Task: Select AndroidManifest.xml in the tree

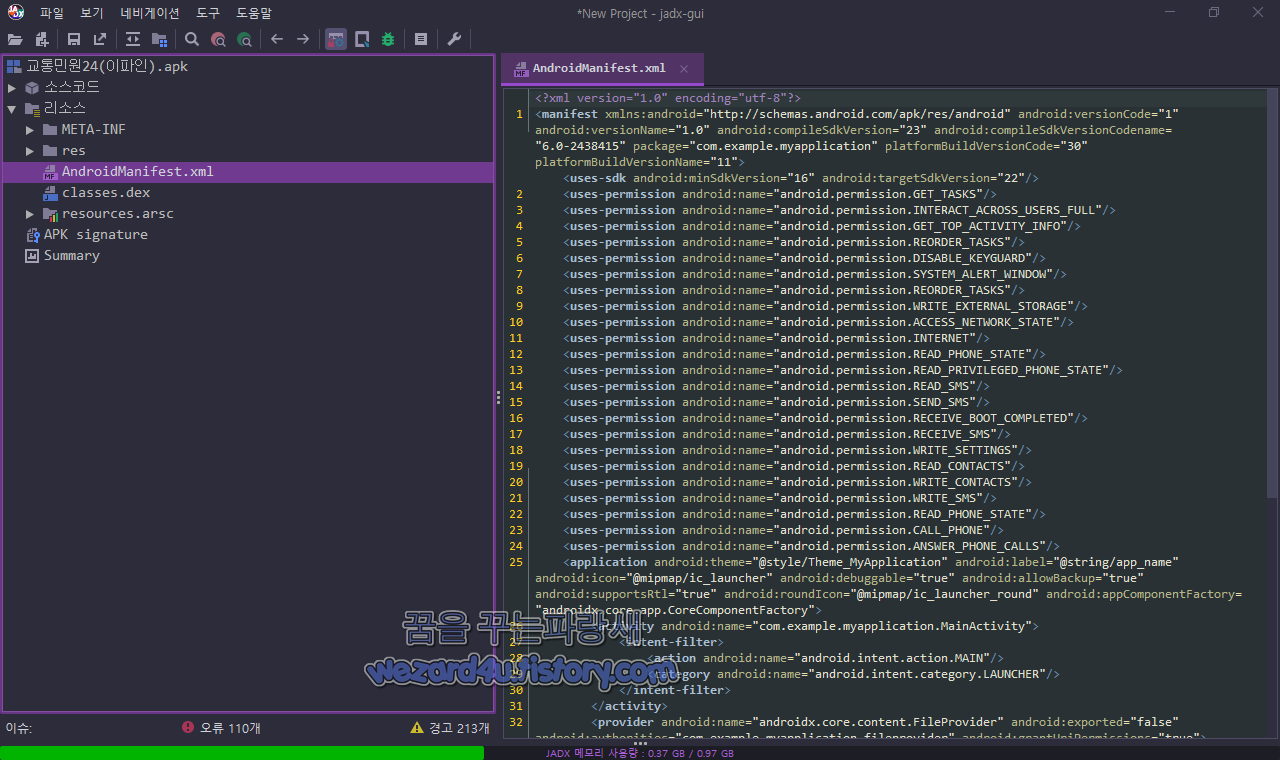Action: 137,171
